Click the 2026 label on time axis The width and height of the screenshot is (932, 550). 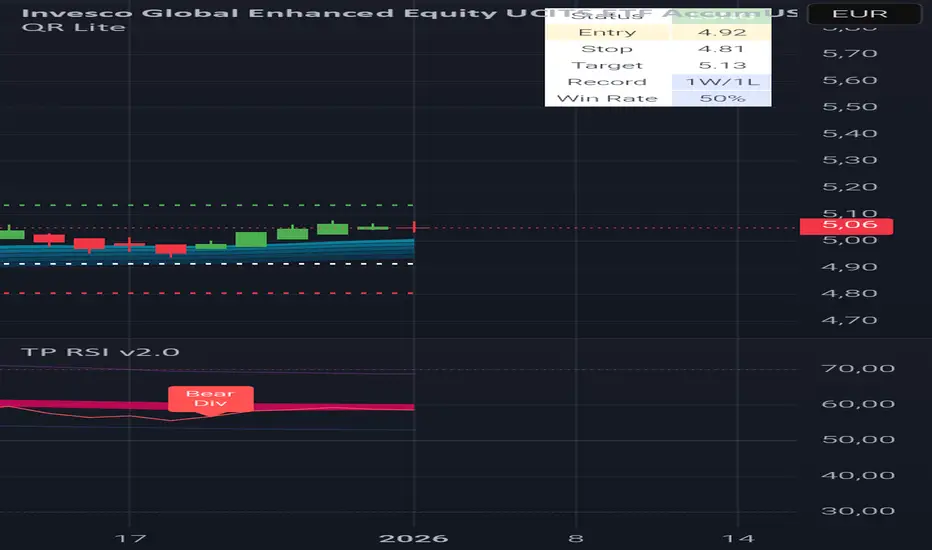click(414, 539)
